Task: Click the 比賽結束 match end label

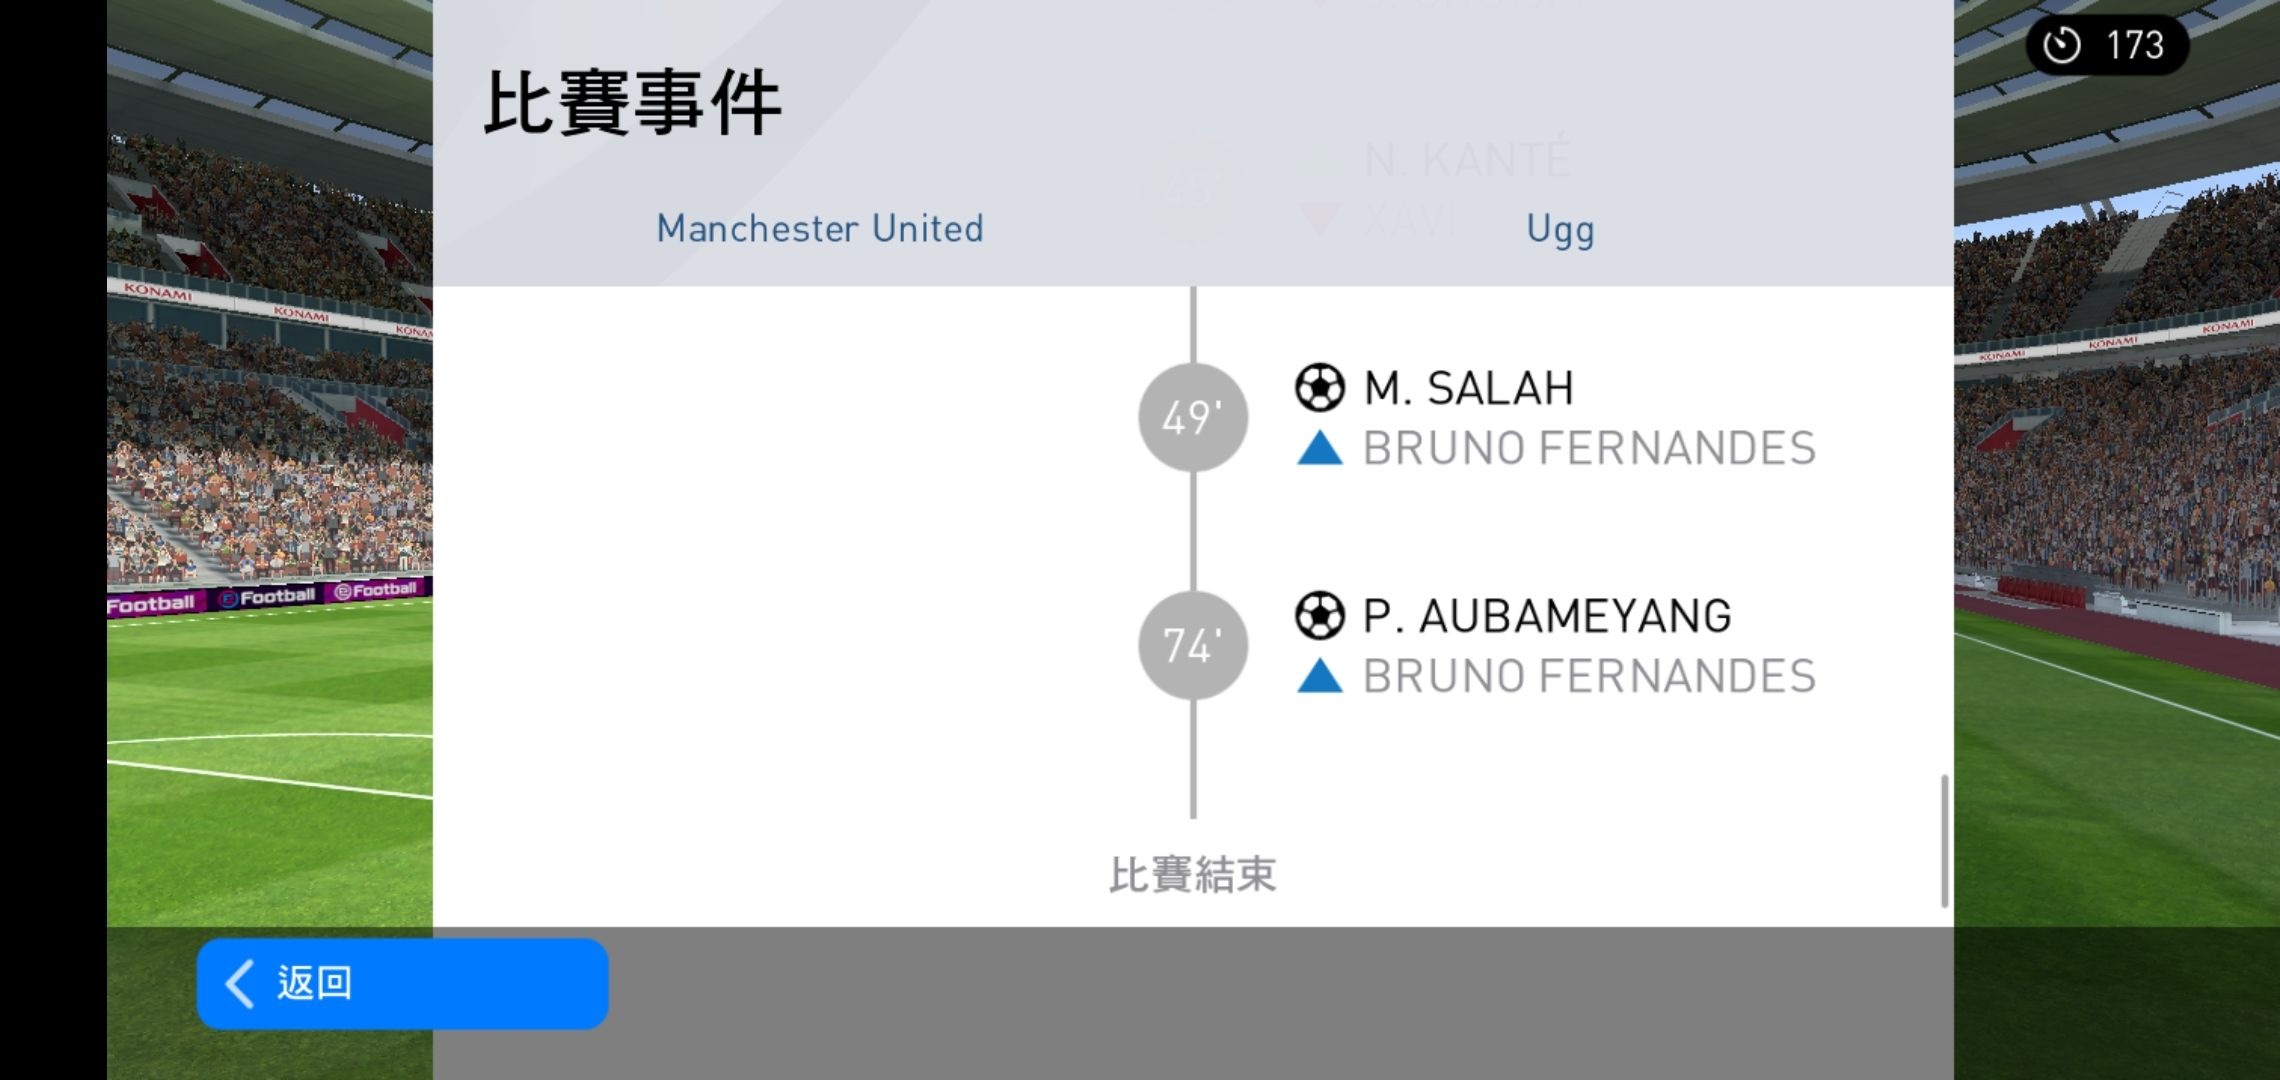Action: pyautogui.click(x=1192, y=875)
